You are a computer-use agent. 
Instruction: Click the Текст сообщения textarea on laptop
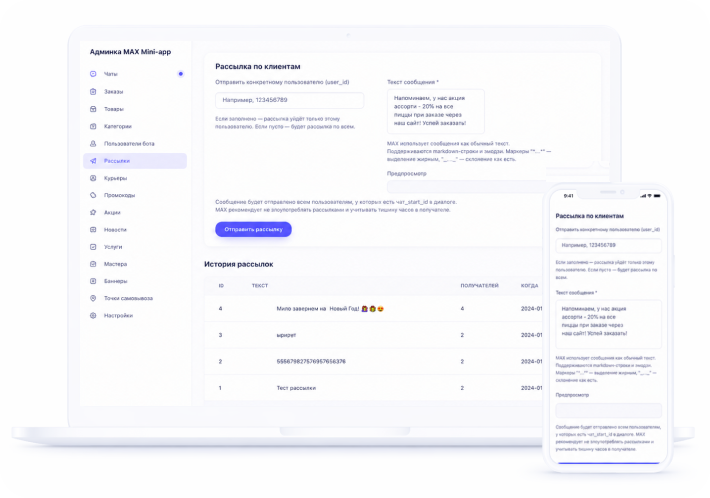(x=436, y=111)
